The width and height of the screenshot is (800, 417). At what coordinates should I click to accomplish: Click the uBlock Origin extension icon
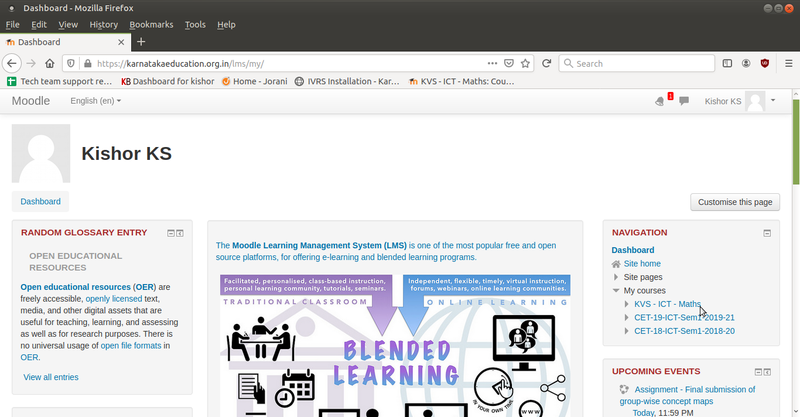pyautogui.click(x=764, y=63)
